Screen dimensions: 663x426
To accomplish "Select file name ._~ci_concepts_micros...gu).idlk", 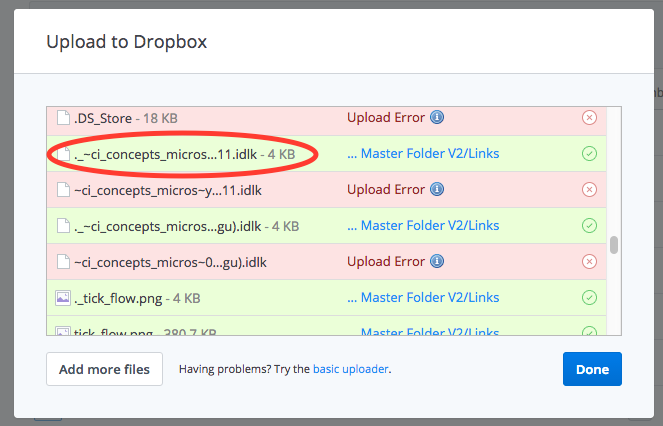I will tap(167, 227).
